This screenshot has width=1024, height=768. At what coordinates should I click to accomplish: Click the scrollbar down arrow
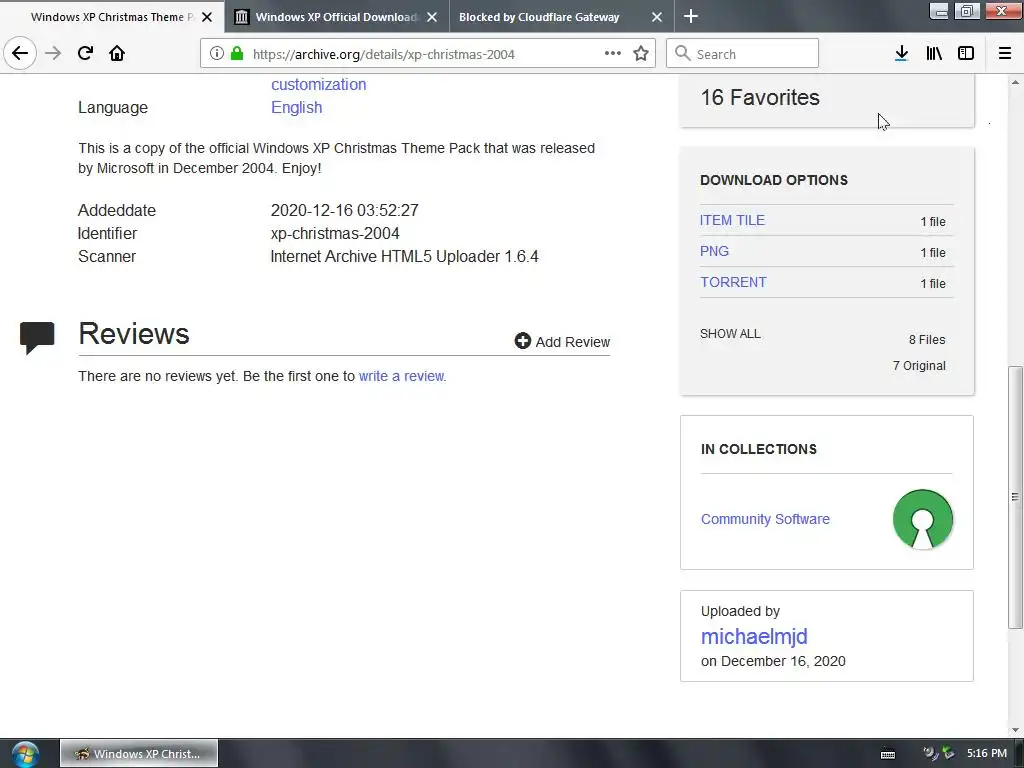tap(1015, 730)
